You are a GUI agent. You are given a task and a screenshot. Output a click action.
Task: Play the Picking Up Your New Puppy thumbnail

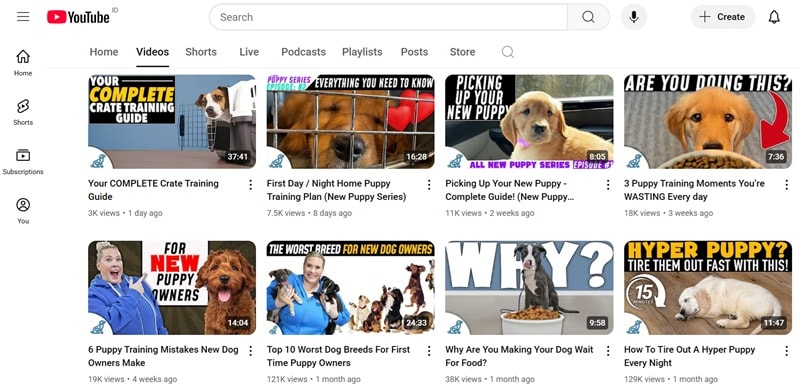click(529, 121)
